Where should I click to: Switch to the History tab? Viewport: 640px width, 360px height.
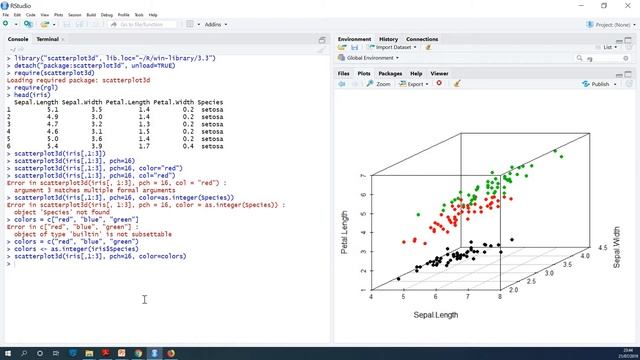pos(388,39)
